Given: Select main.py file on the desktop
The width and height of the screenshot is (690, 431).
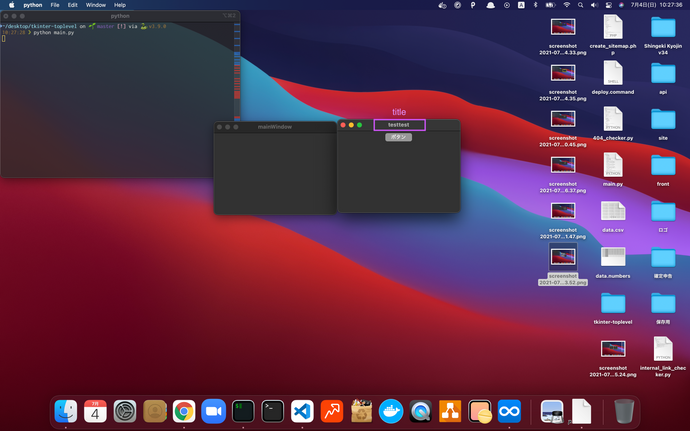Looking at the screenshot, I should [613, 165].
